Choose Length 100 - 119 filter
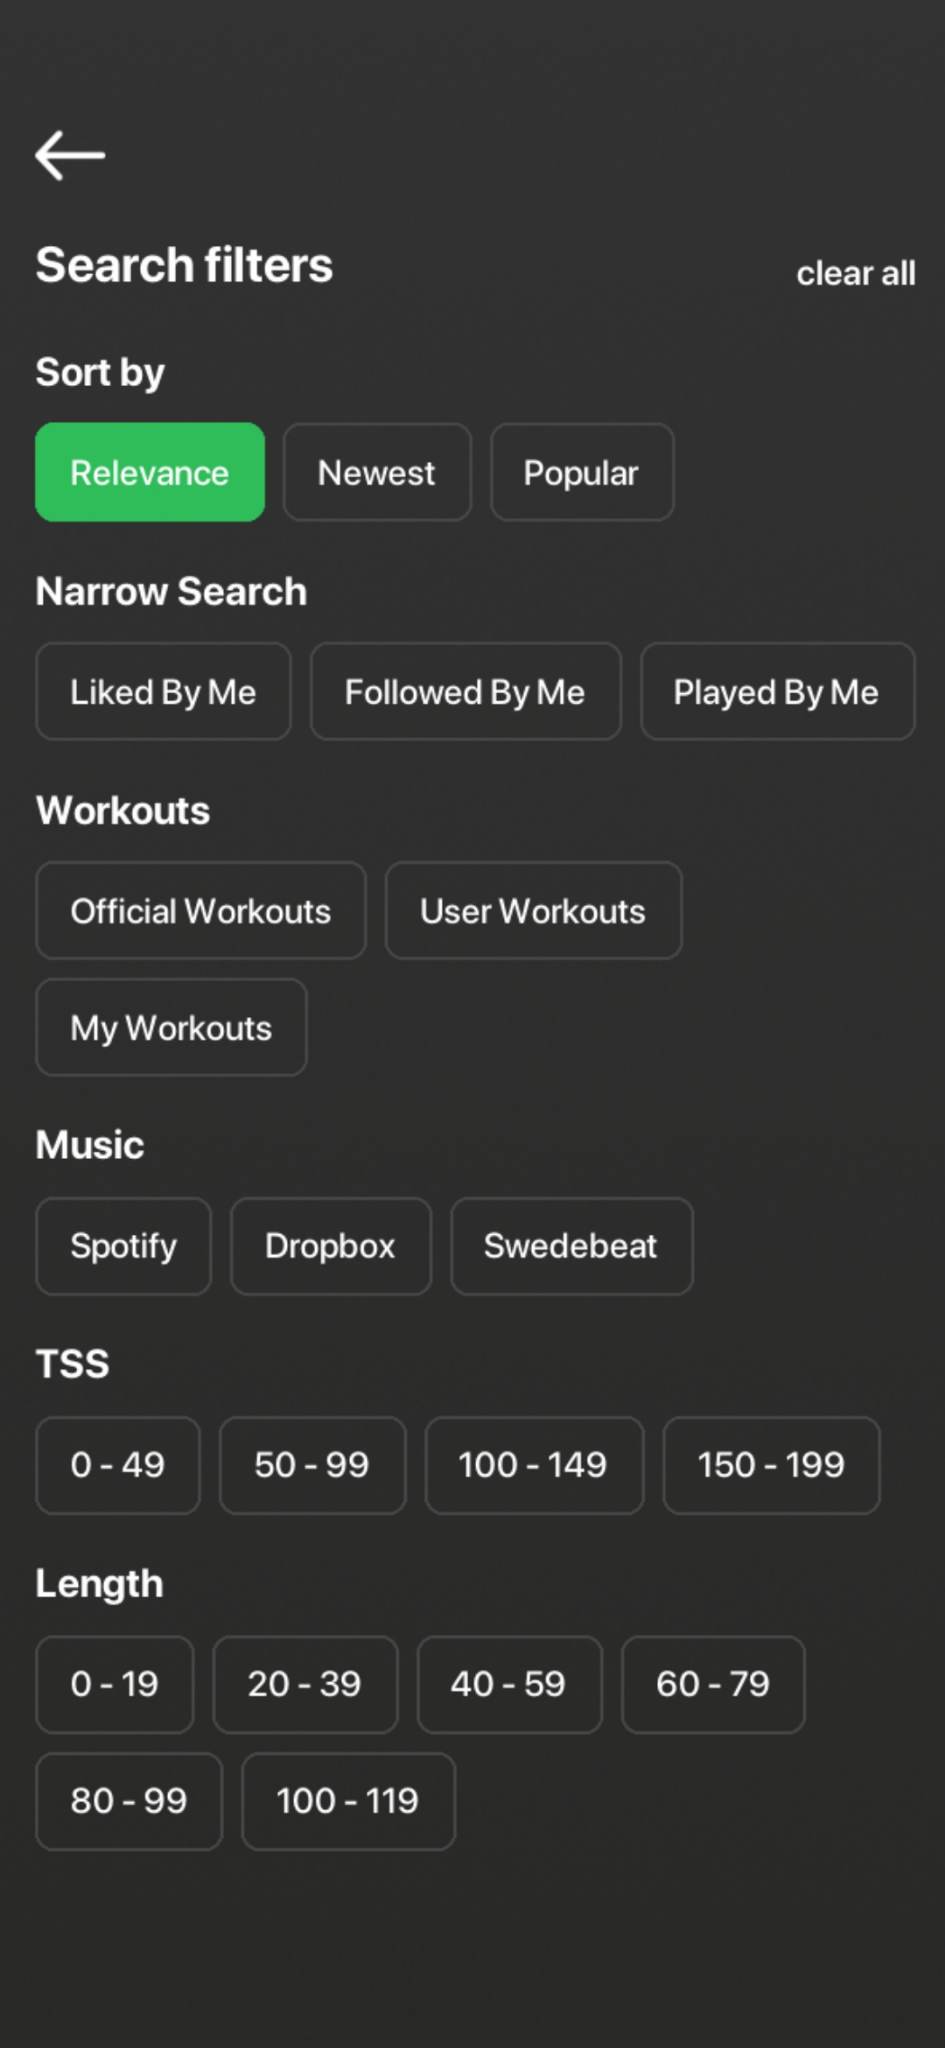 348,1800
